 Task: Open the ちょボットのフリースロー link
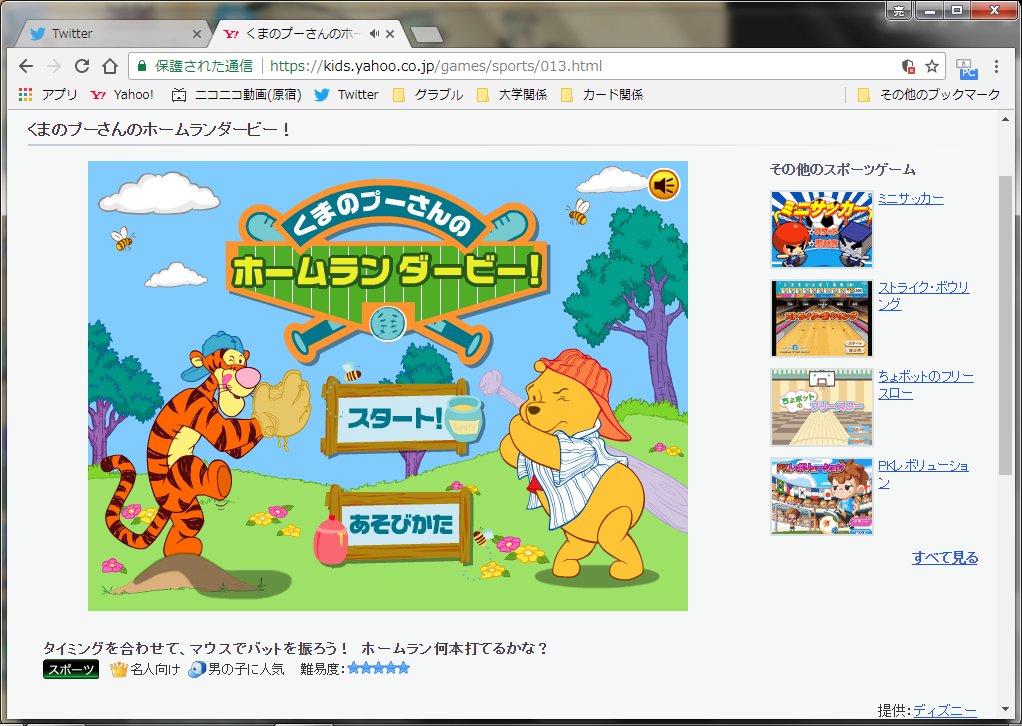coord(926,385)
